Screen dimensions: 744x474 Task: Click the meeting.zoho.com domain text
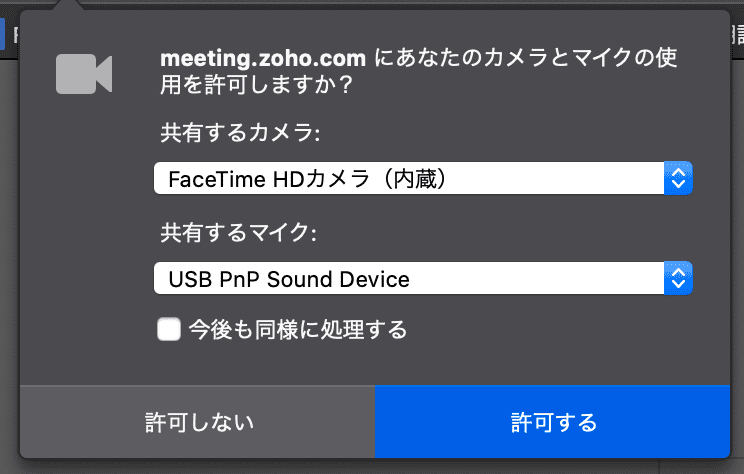tap(263, 58)
